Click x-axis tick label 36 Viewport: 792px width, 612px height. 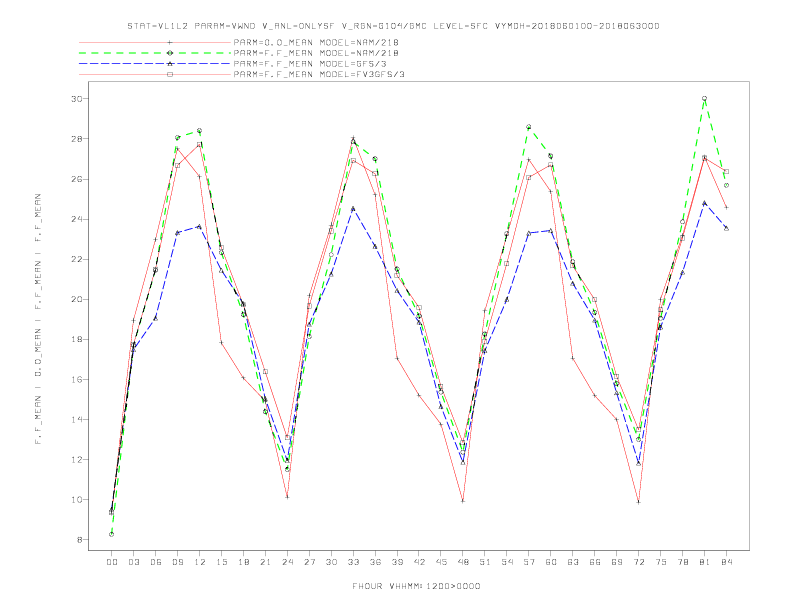tap(375, 562)
